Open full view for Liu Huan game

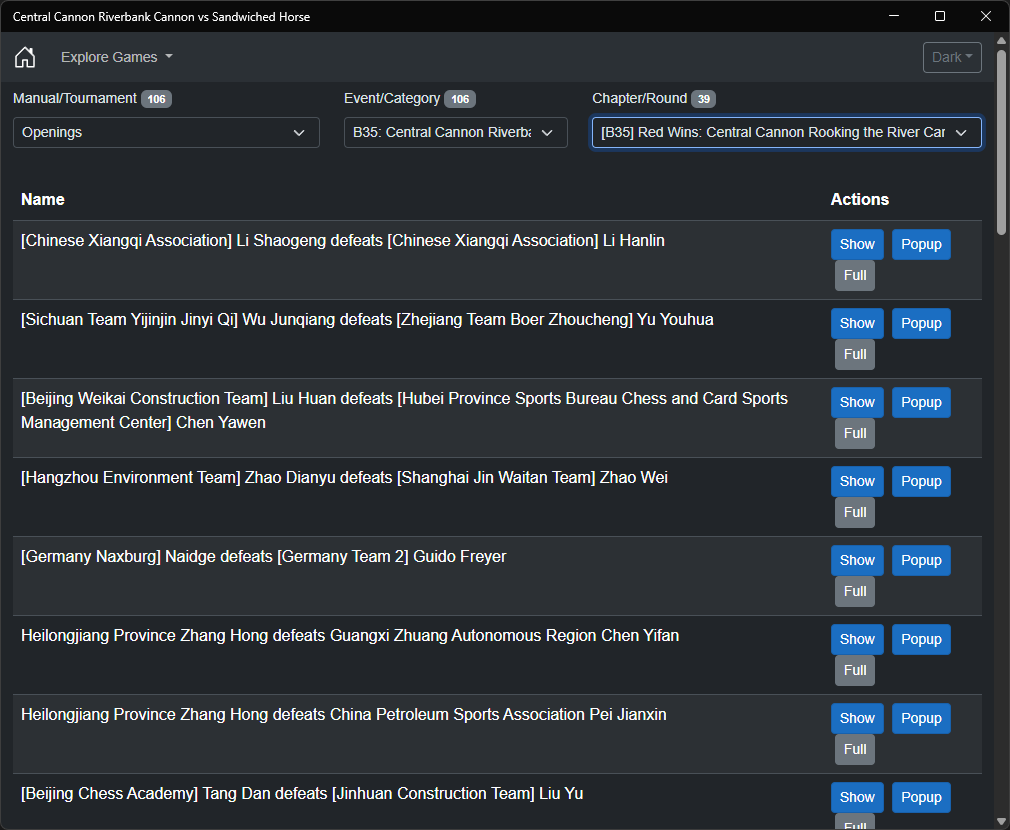tap(855, 433)
